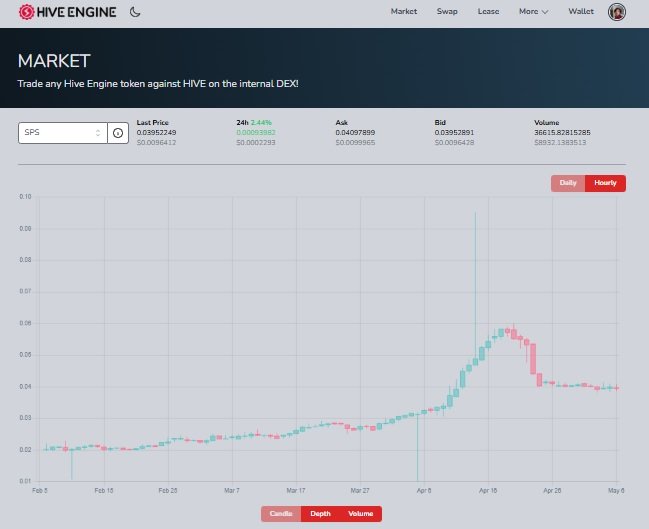Open the user profile avatar
Viewport: 649px width, 529px height.
617,12
